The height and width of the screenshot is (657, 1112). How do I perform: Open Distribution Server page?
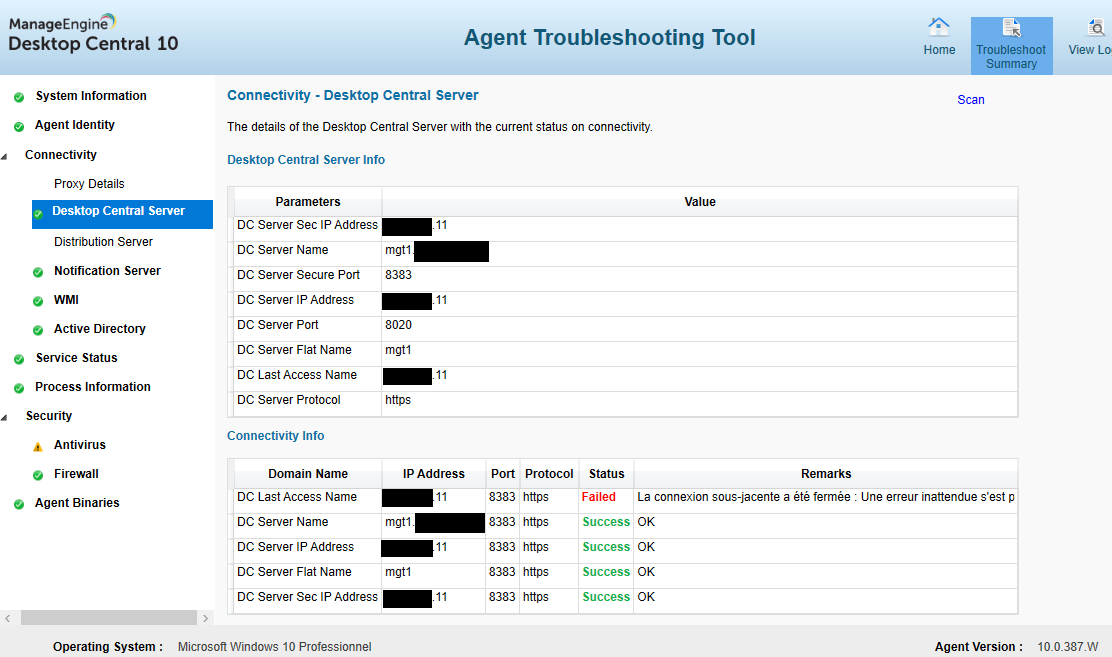coord(103,242)
